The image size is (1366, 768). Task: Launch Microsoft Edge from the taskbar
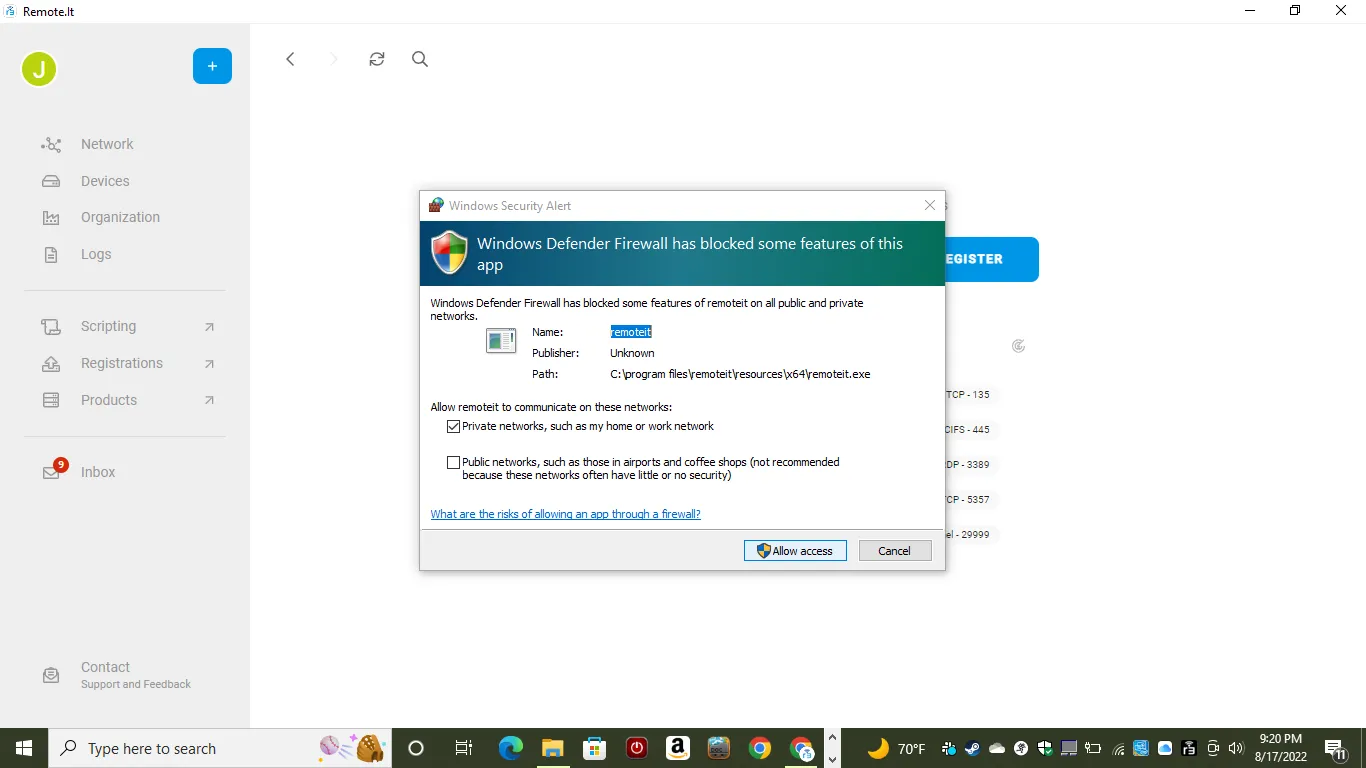click(511, 748)
